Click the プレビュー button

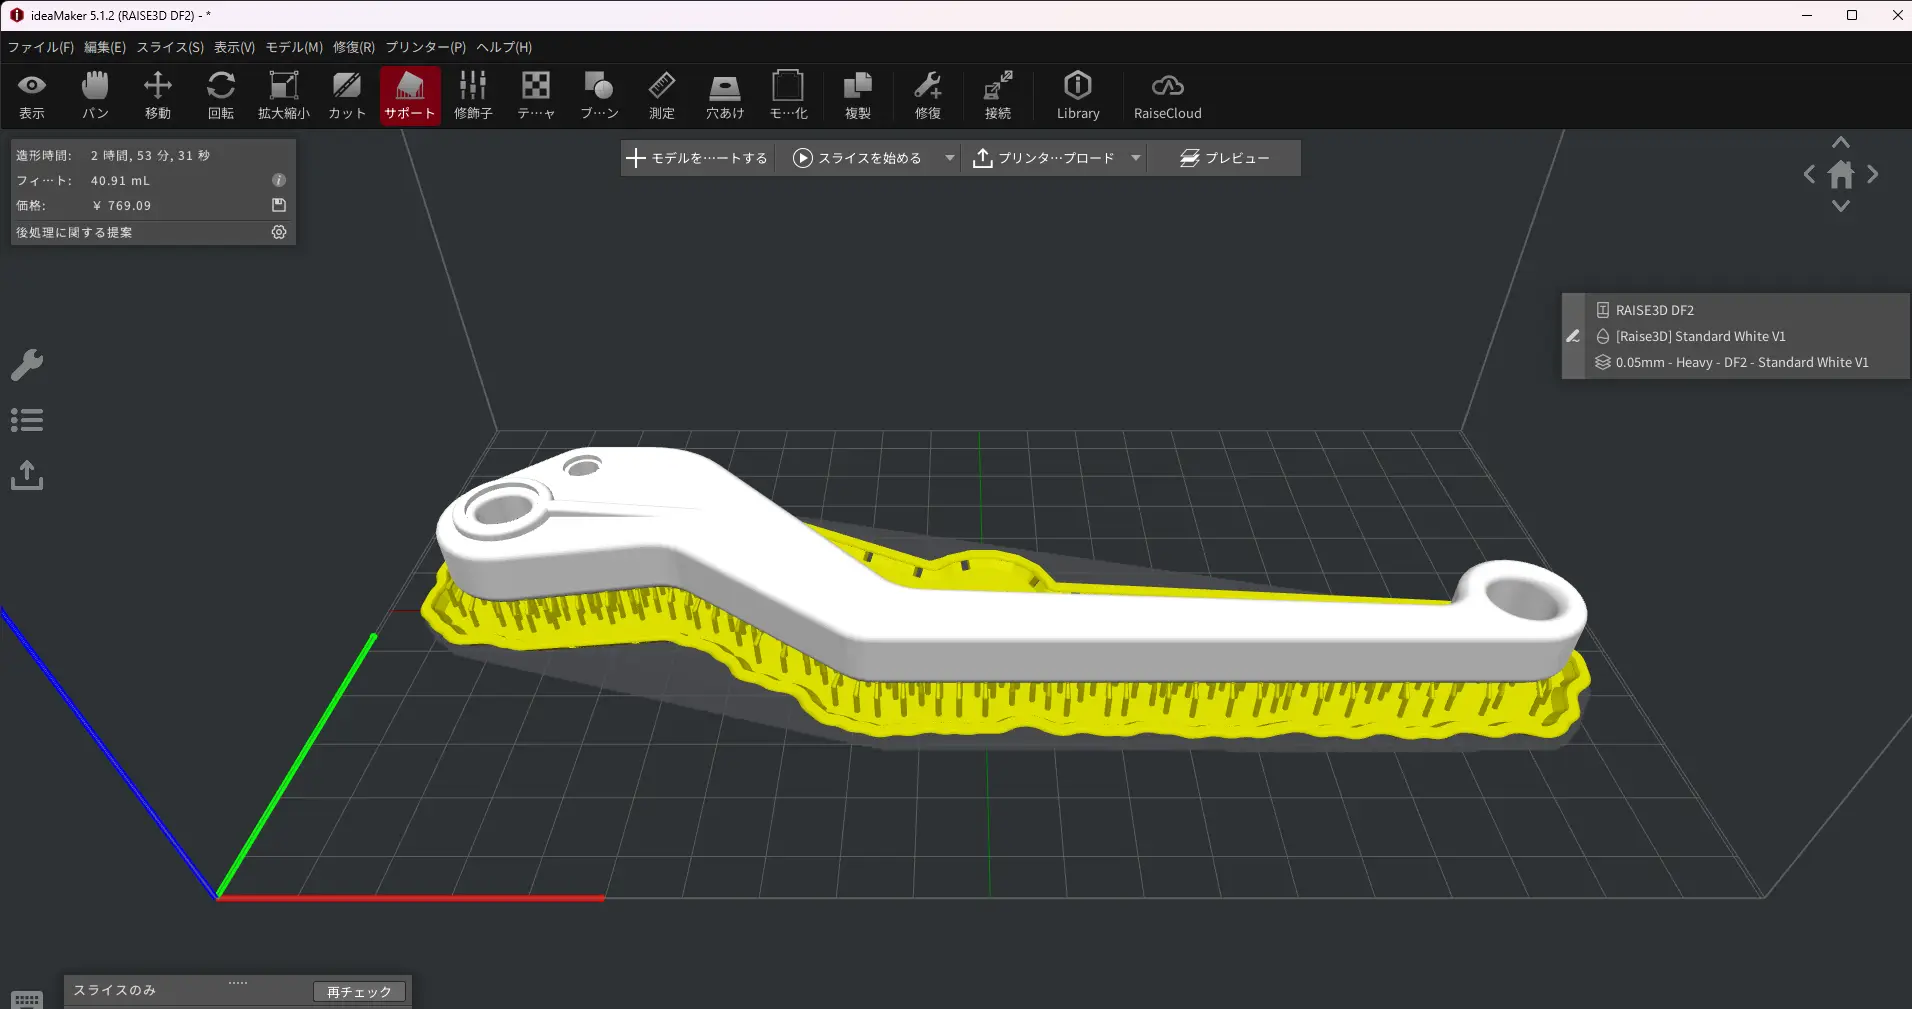1225,158
